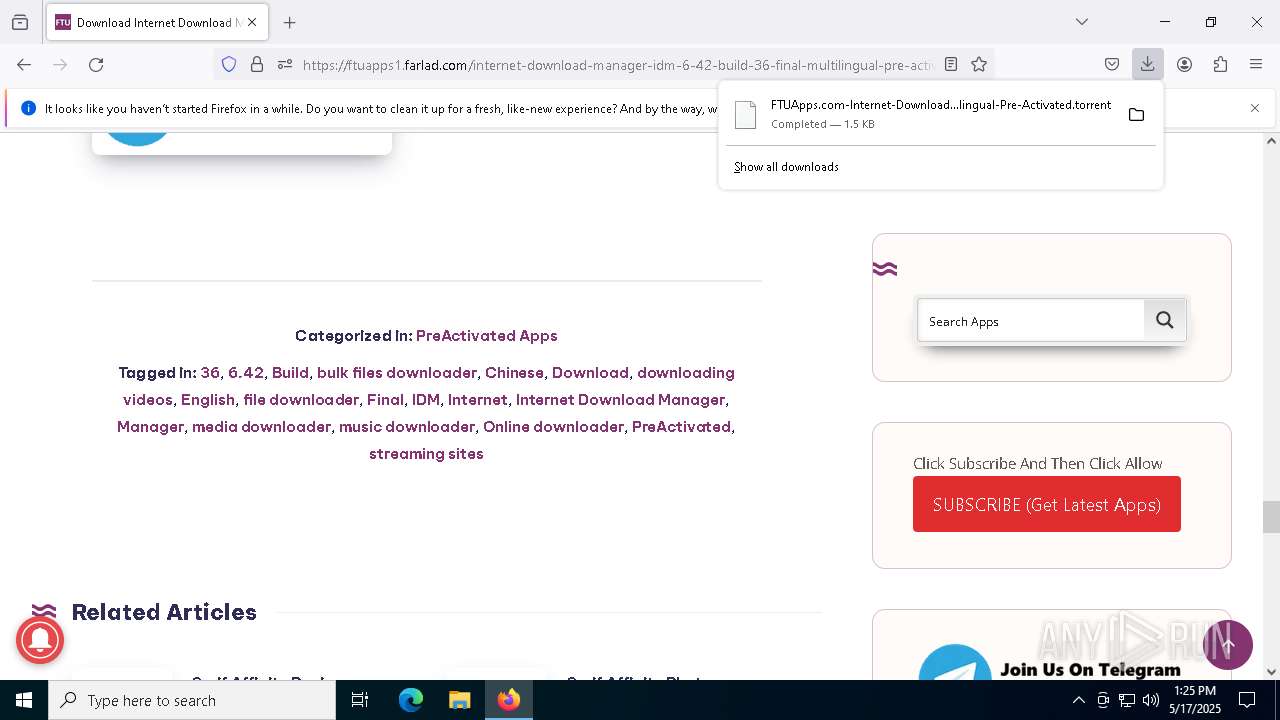
Task: Reload the current page
Action: [96, 65]
